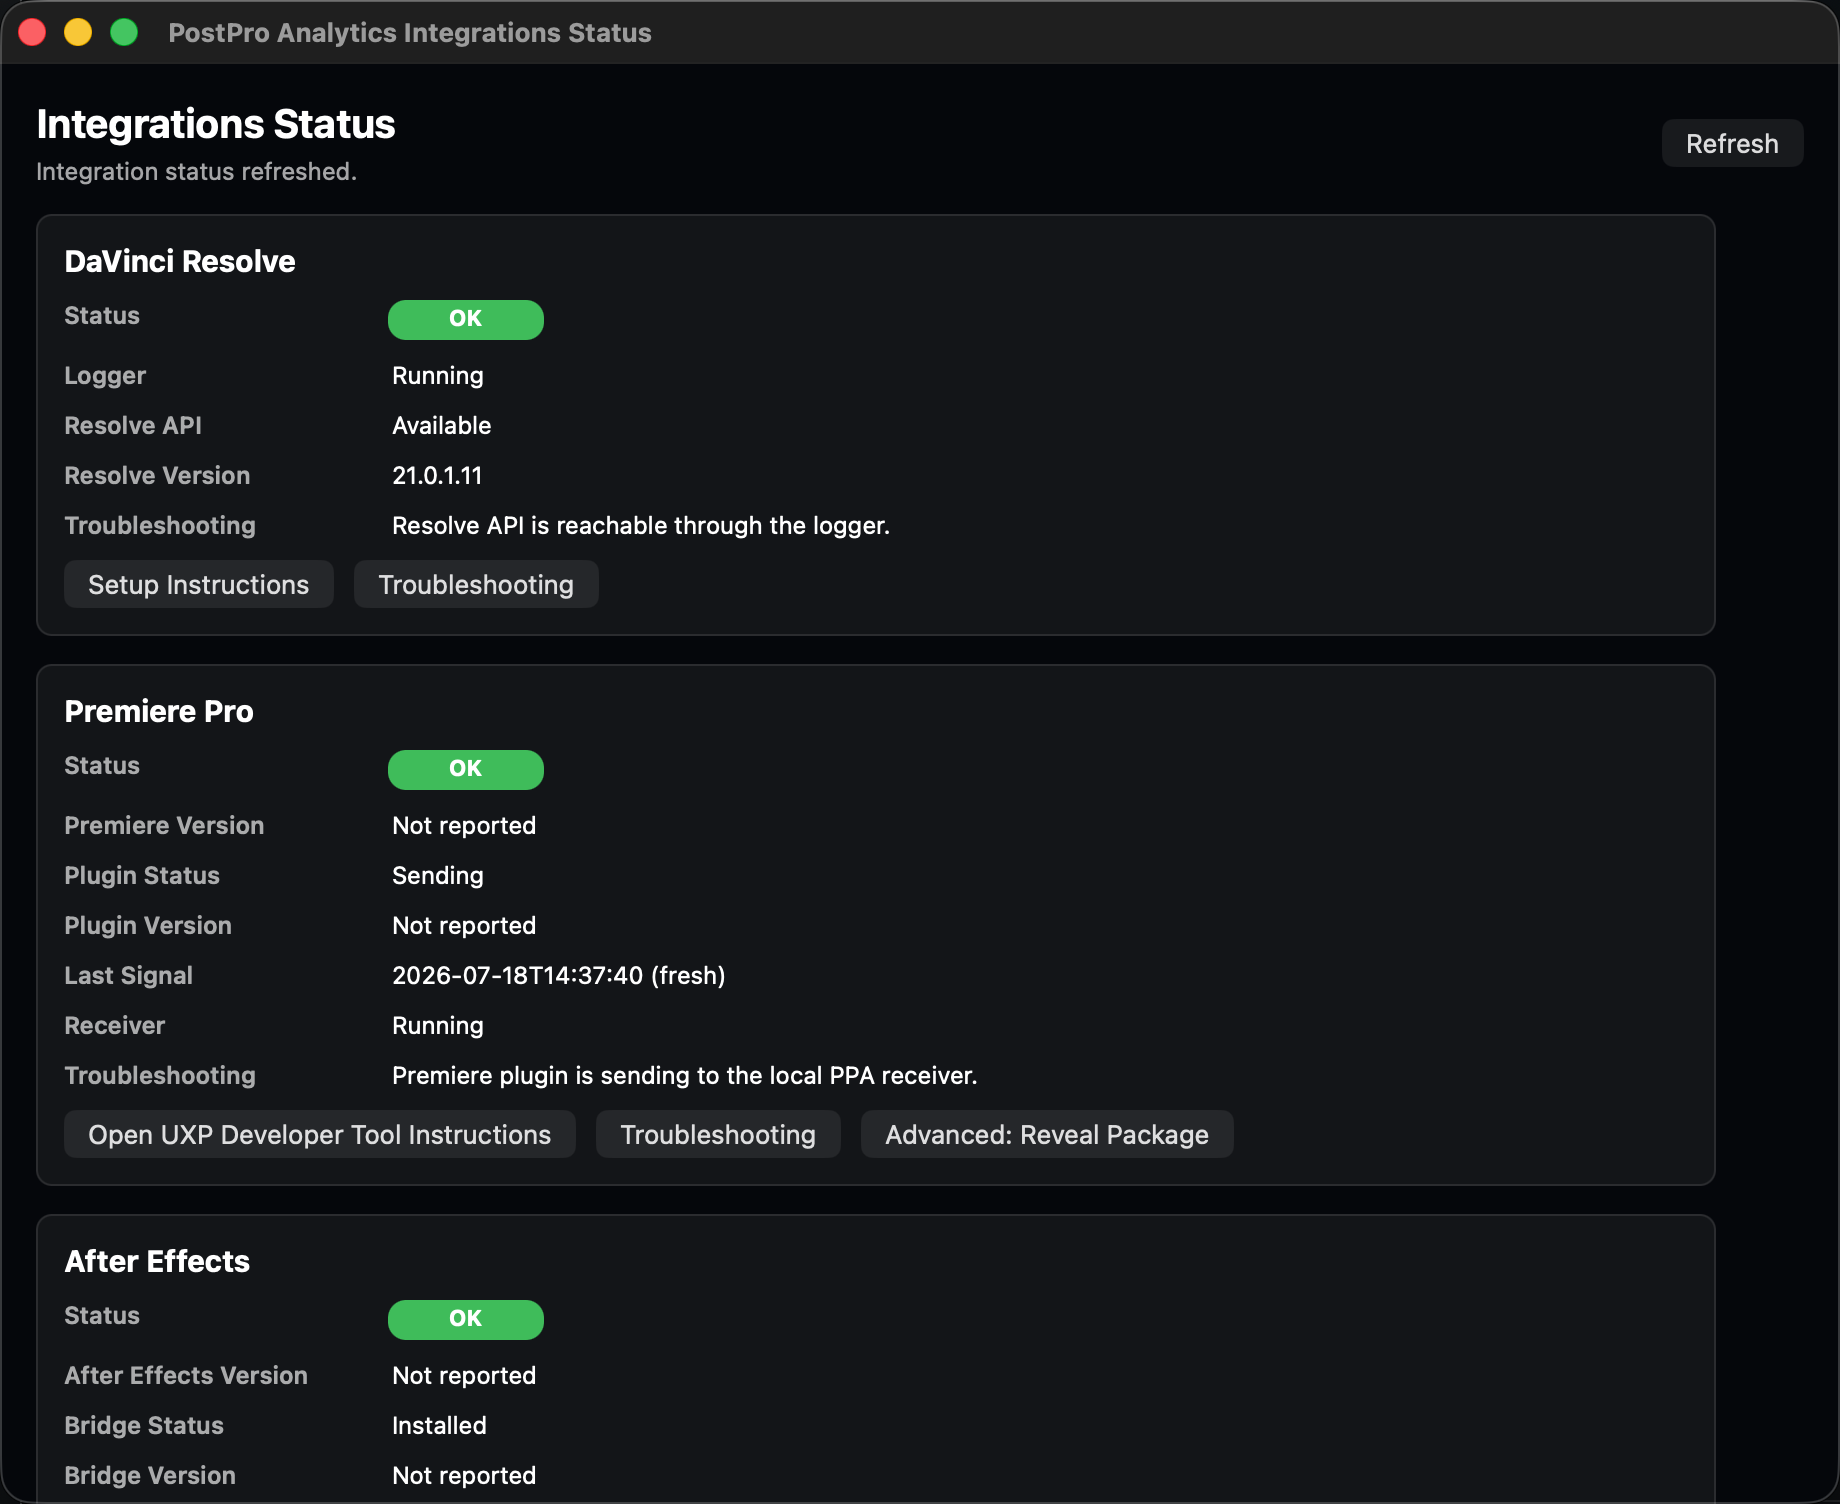Click the Resolve API value Available

tap(442, 426)
